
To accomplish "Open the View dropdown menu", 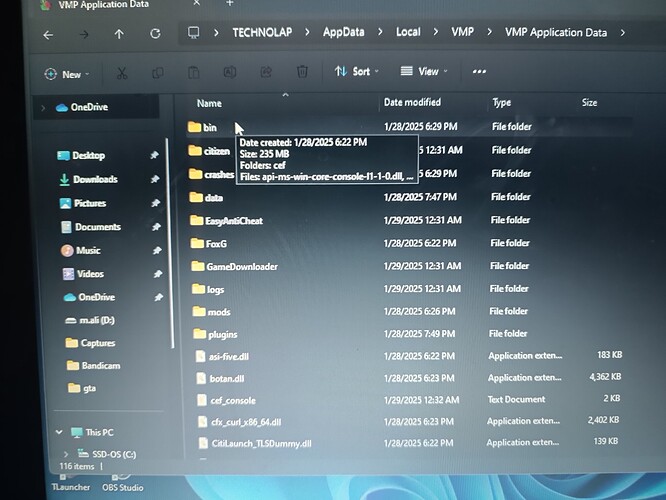I will coord(421,72).
